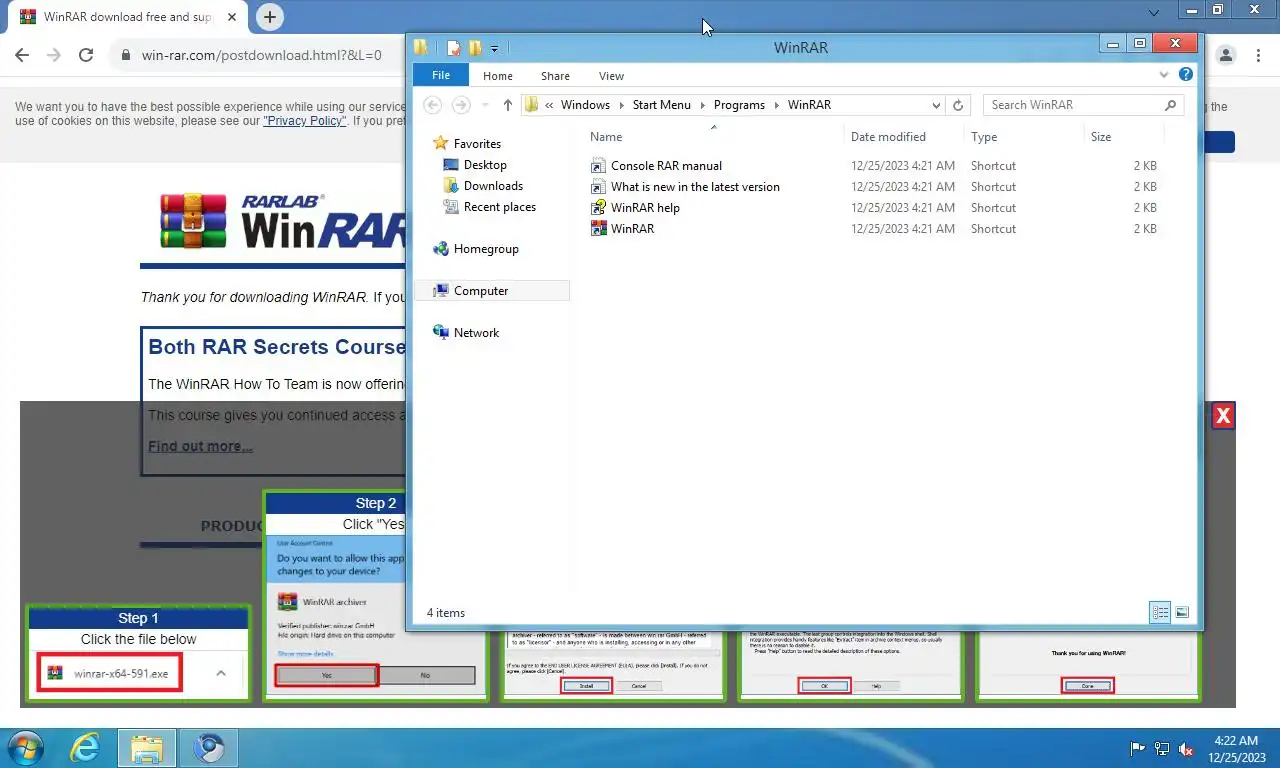Expand the Explorer ribbon with the chevron
This screenshot has width=1280, height=768.
click(1164, 75)
